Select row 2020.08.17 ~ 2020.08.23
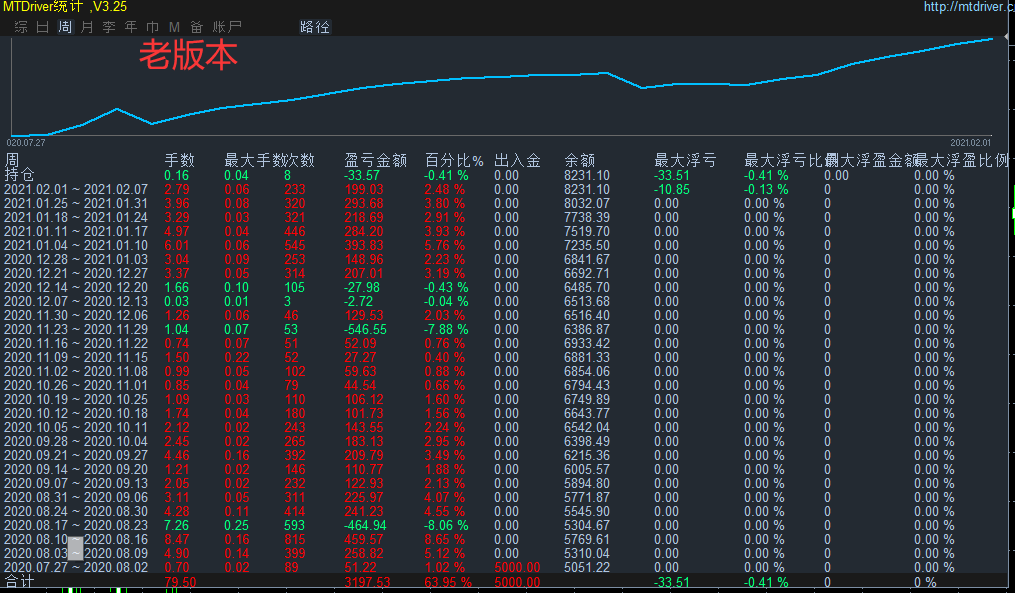The height and width of the screenshot is (593, 1015). pyautogui.click(x=76, y=526)
